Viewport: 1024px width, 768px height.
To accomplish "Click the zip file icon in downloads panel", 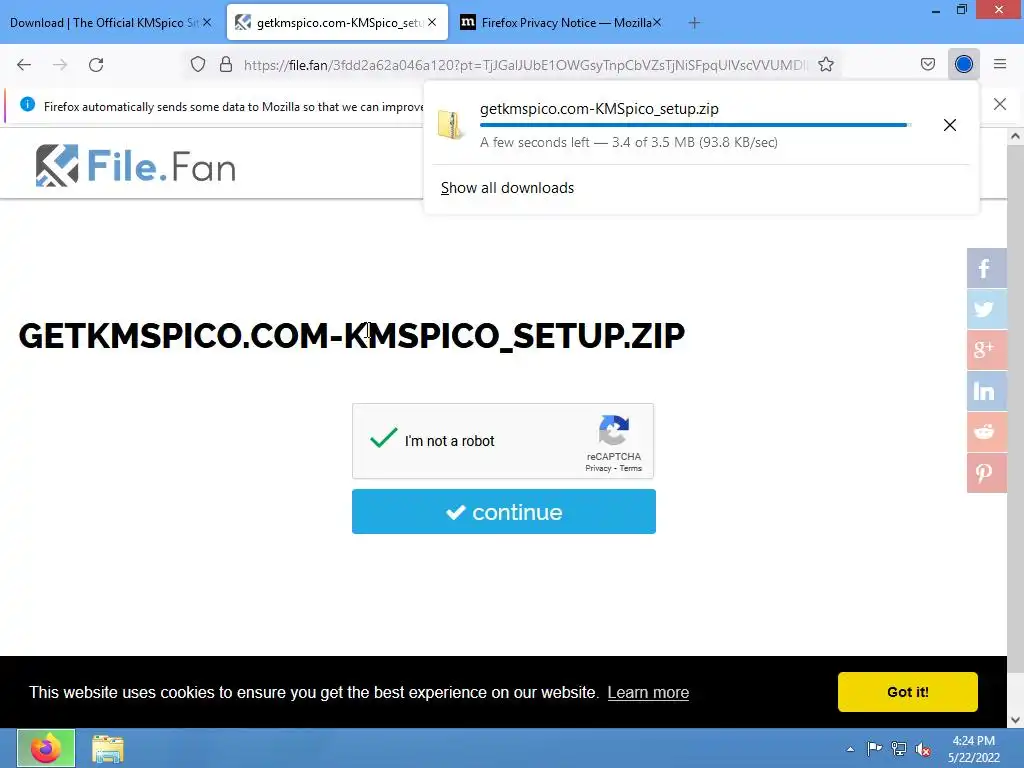I will tap(451, 125).
